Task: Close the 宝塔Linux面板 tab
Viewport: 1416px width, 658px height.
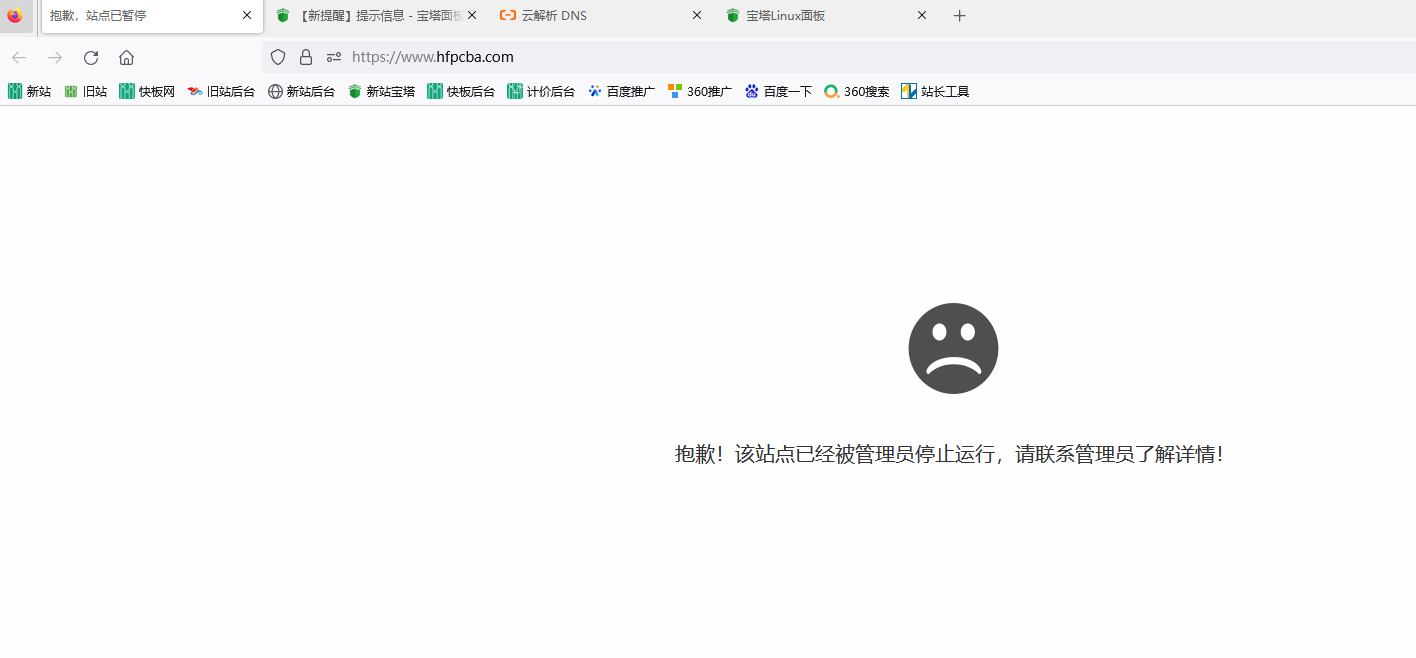Action: 922,15
